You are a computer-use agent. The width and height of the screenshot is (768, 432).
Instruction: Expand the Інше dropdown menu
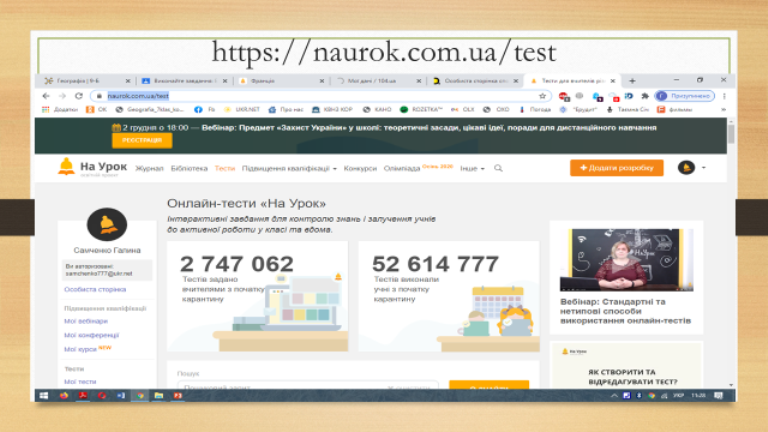472,168
